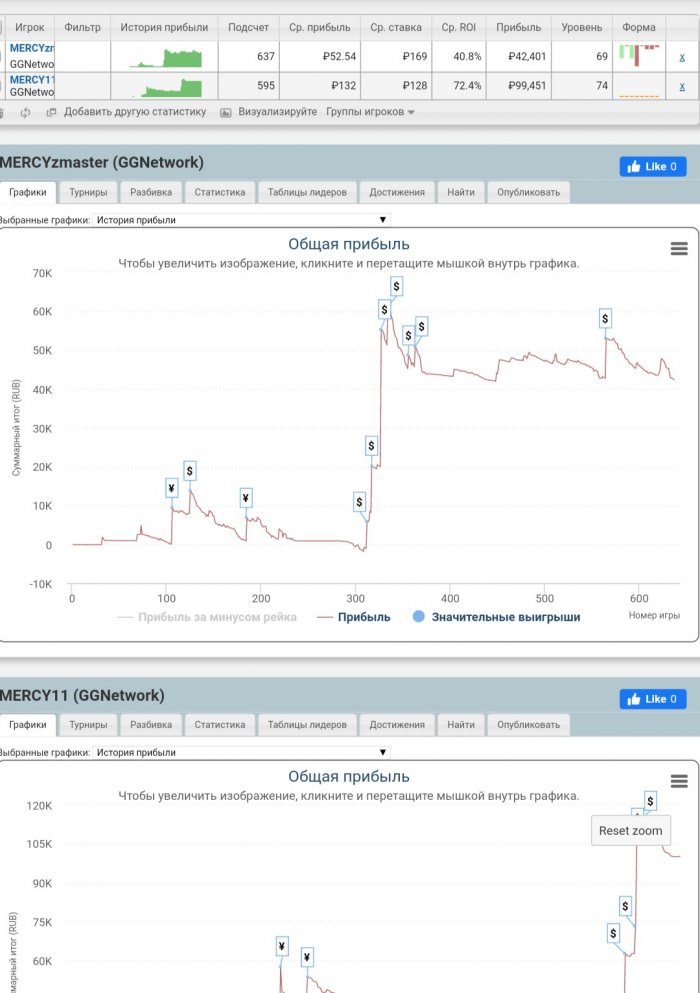The height and width of the screenshot is (993, 700).
Task: Open Турниры tab under MERCY11
Action: coord(88,725)
